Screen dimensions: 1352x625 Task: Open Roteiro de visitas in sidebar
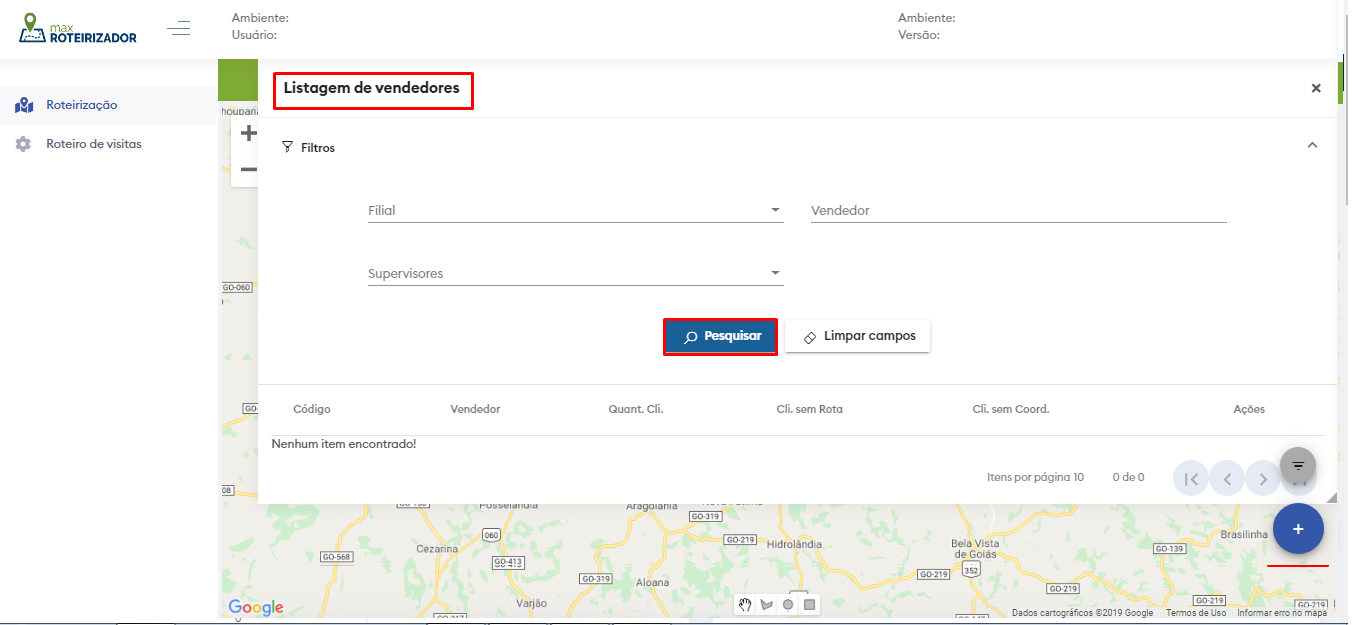[x=94, y=144]
